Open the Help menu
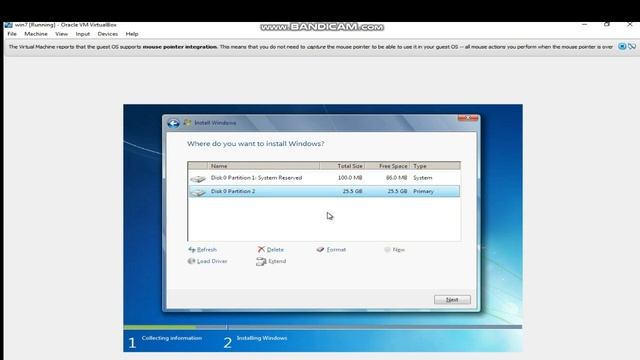This screenshot has height=360, width=640. coord(132,34)
